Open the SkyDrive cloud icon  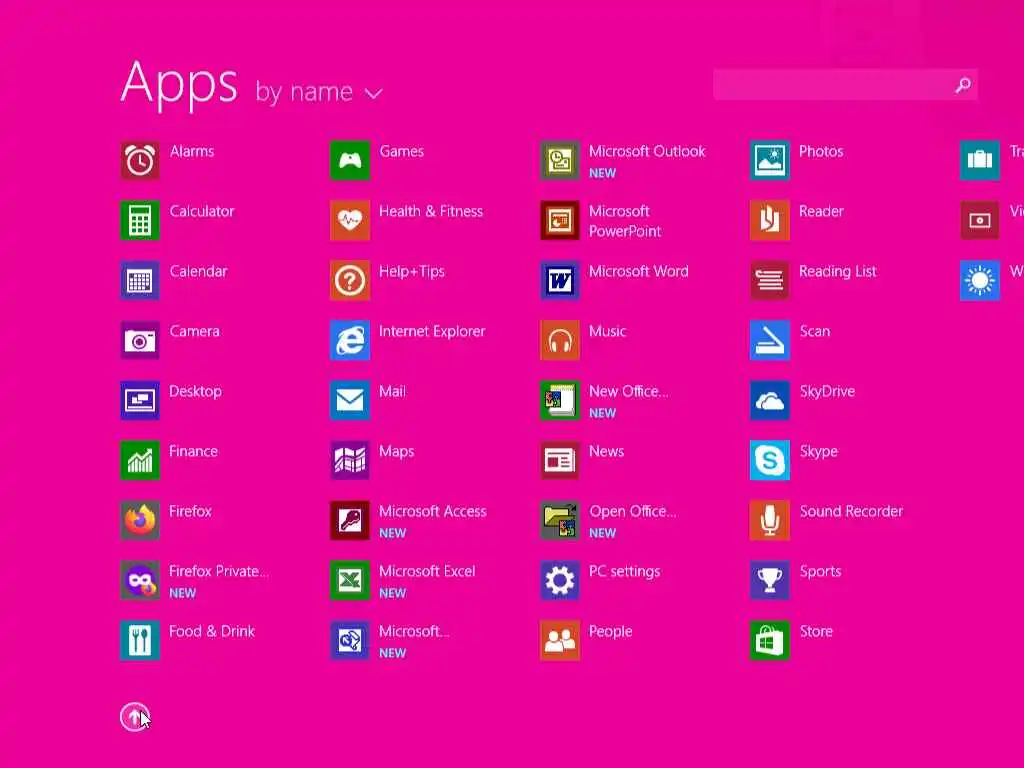click(x=770, y=400)
